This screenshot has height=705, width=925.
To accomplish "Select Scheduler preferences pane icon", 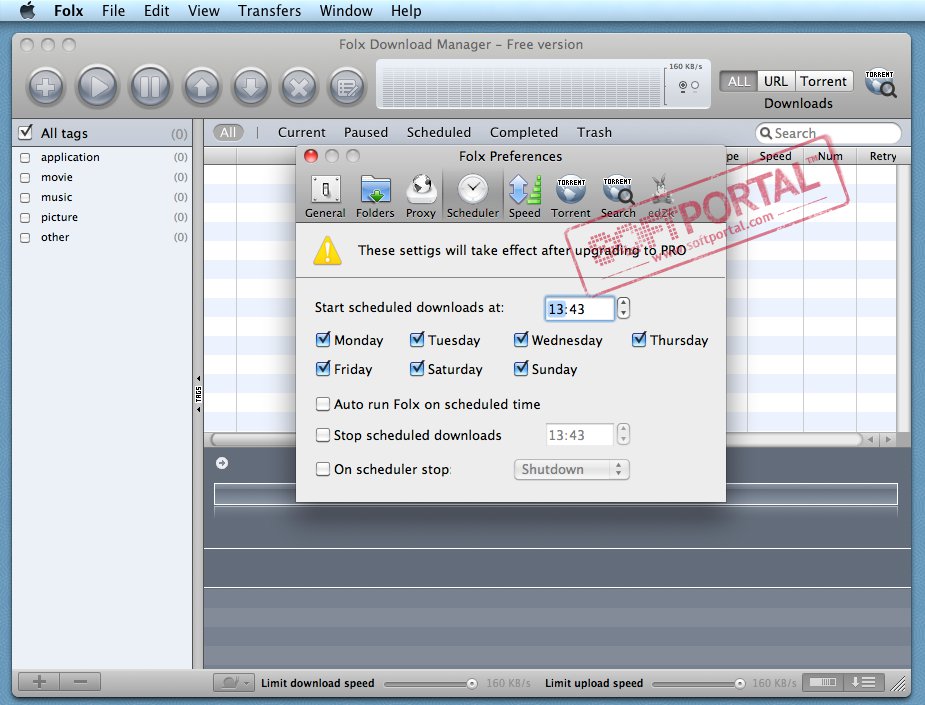I will (x=473, y=197).
